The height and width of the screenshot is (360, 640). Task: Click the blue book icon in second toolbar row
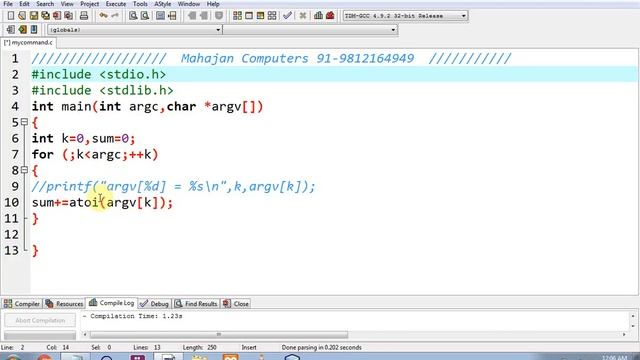[34, 29]
